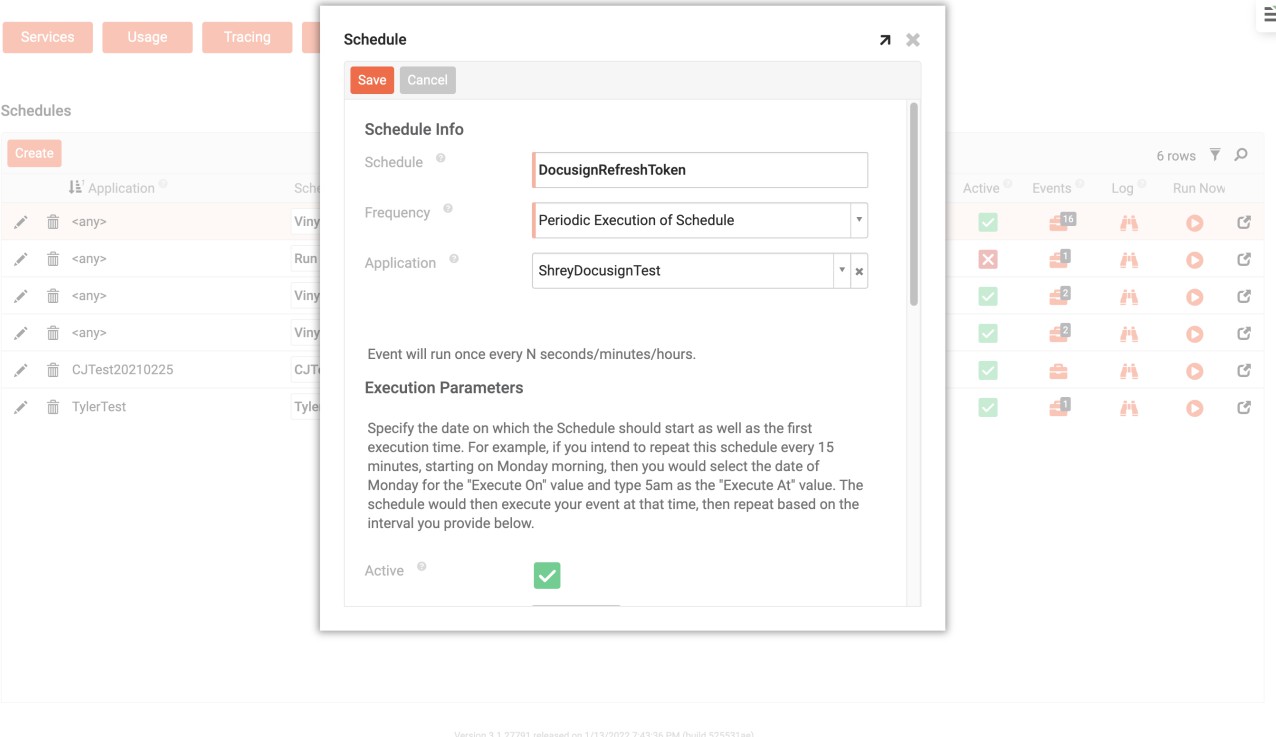Clear the ShreyDocusignTest application selection

859,271
